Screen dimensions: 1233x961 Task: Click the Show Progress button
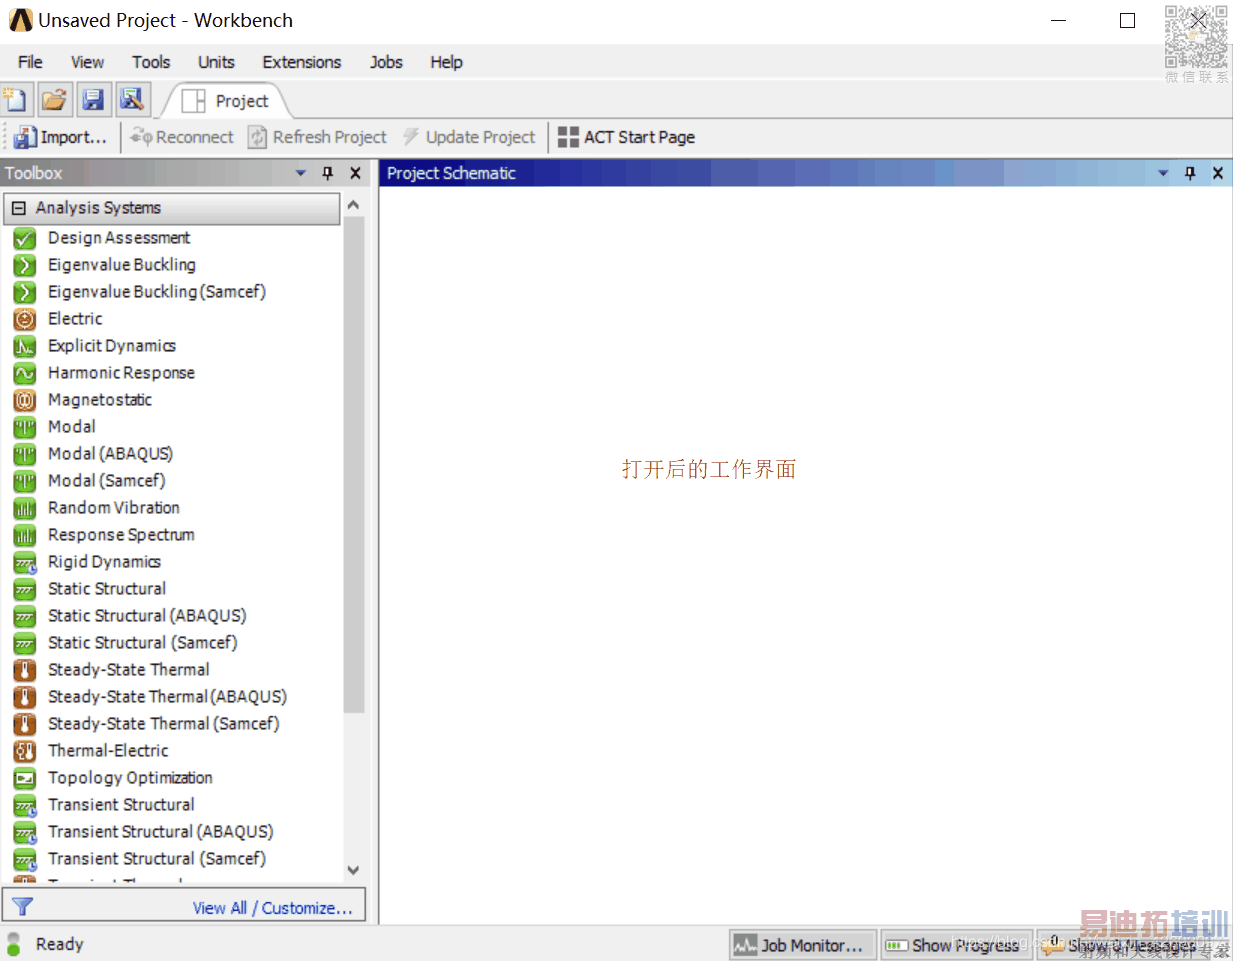(x=955, y=945)
